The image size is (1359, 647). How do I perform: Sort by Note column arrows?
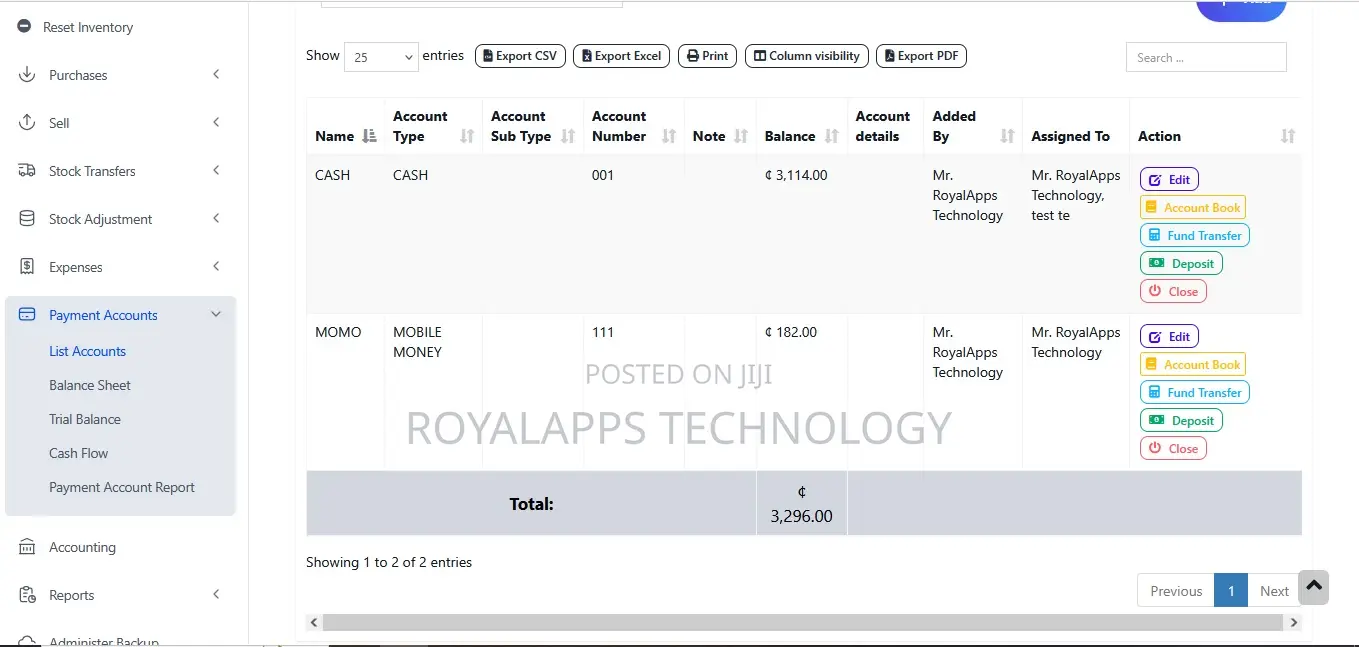tap(741, 136)
